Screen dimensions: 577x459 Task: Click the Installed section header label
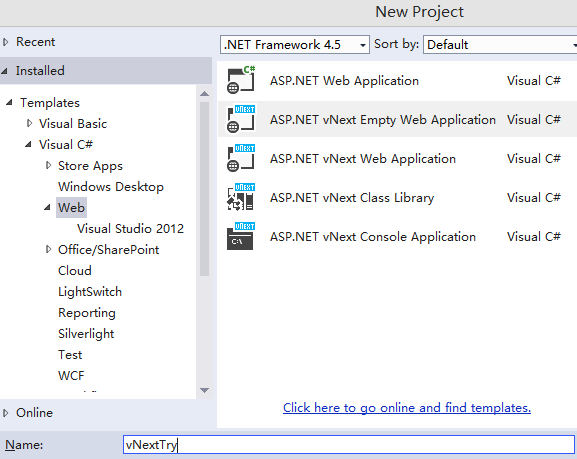(x=40, y=71)
